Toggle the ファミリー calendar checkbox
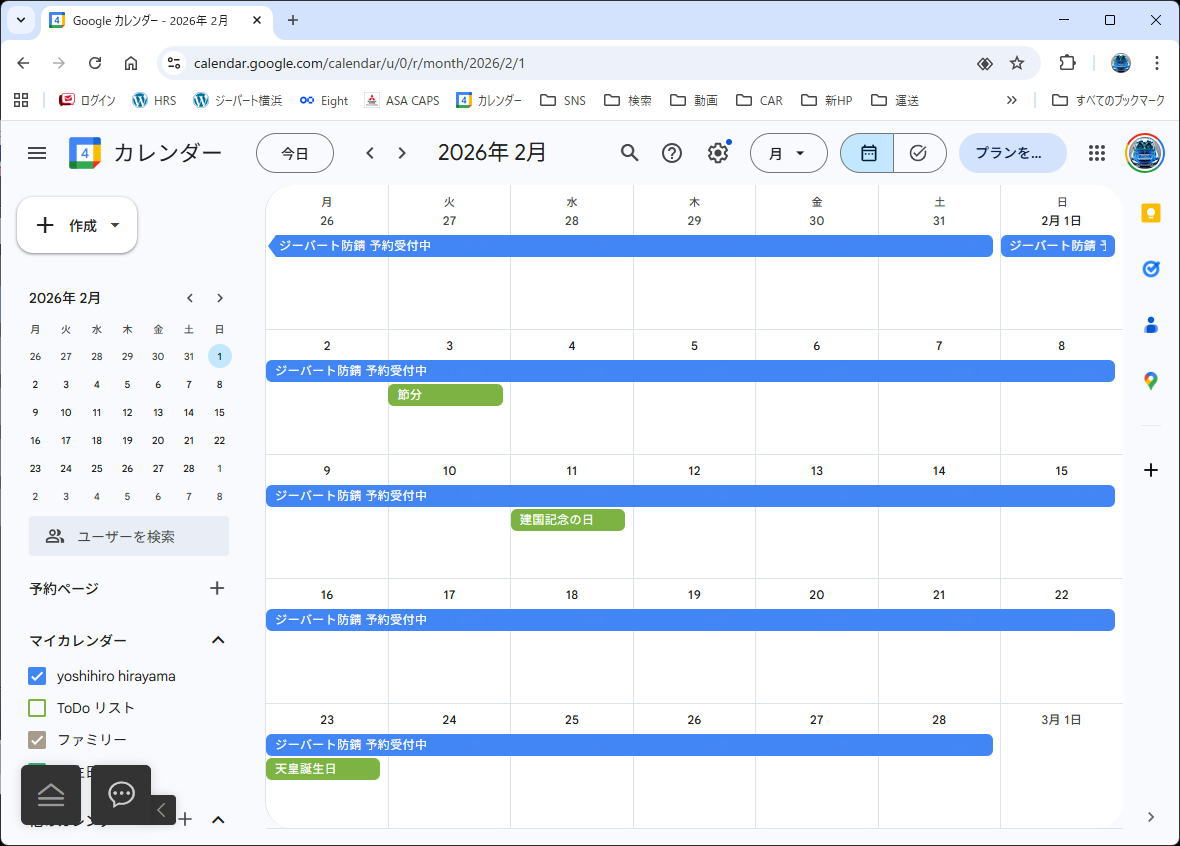The image size is (1180, 846). pos(37,740)
